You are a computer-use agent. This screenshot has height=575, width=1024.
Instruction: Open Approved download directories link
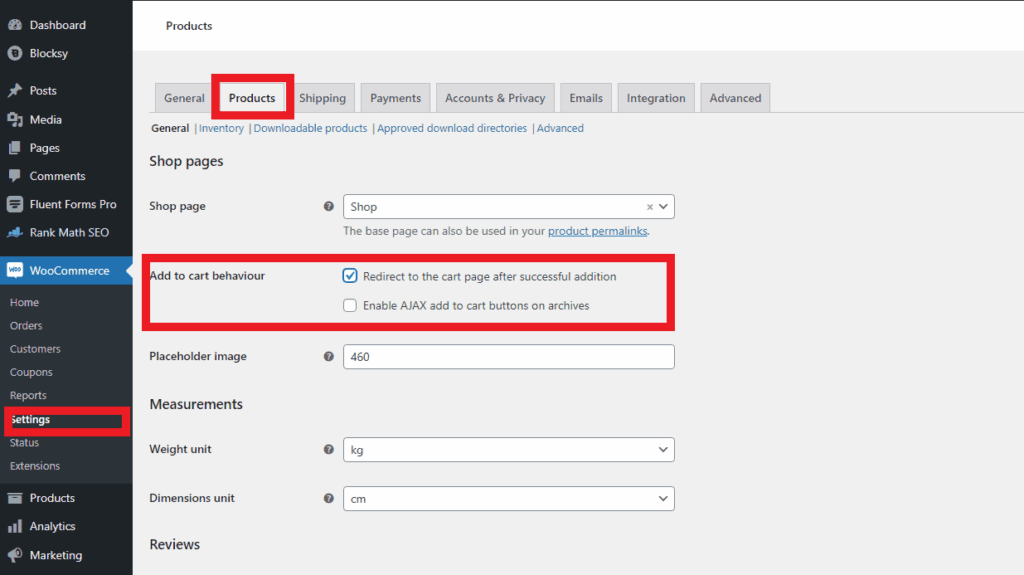click(452, 128)
